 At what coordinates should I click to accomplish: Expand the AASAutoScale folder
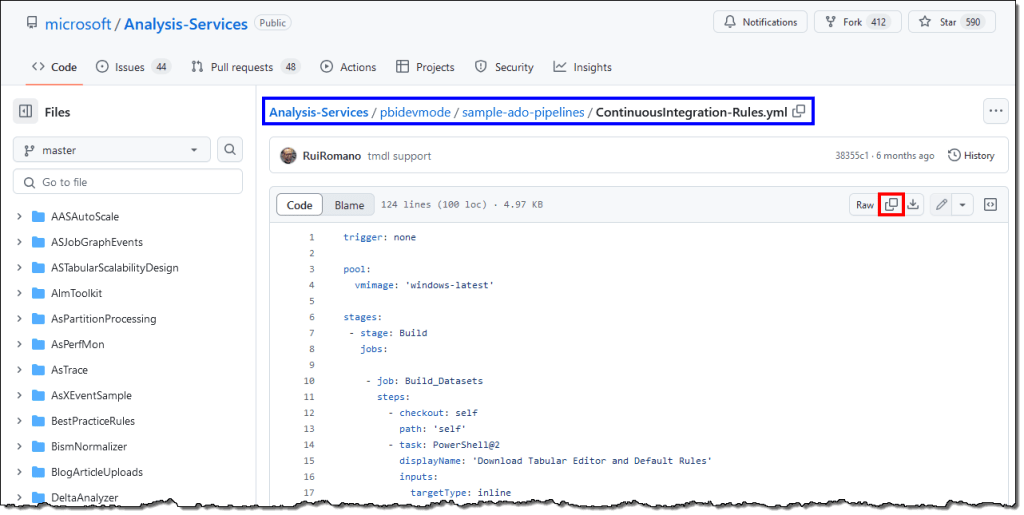[20, 216]
